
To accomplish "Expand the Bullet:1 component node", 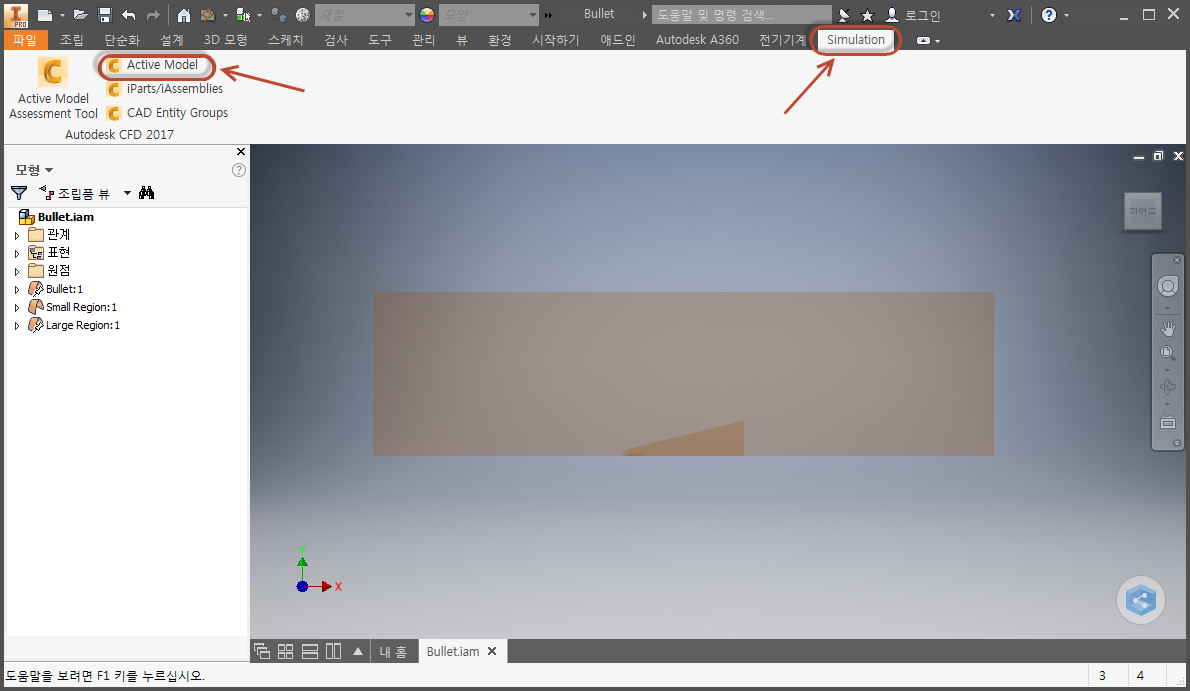I will click(x=17, y=289).
